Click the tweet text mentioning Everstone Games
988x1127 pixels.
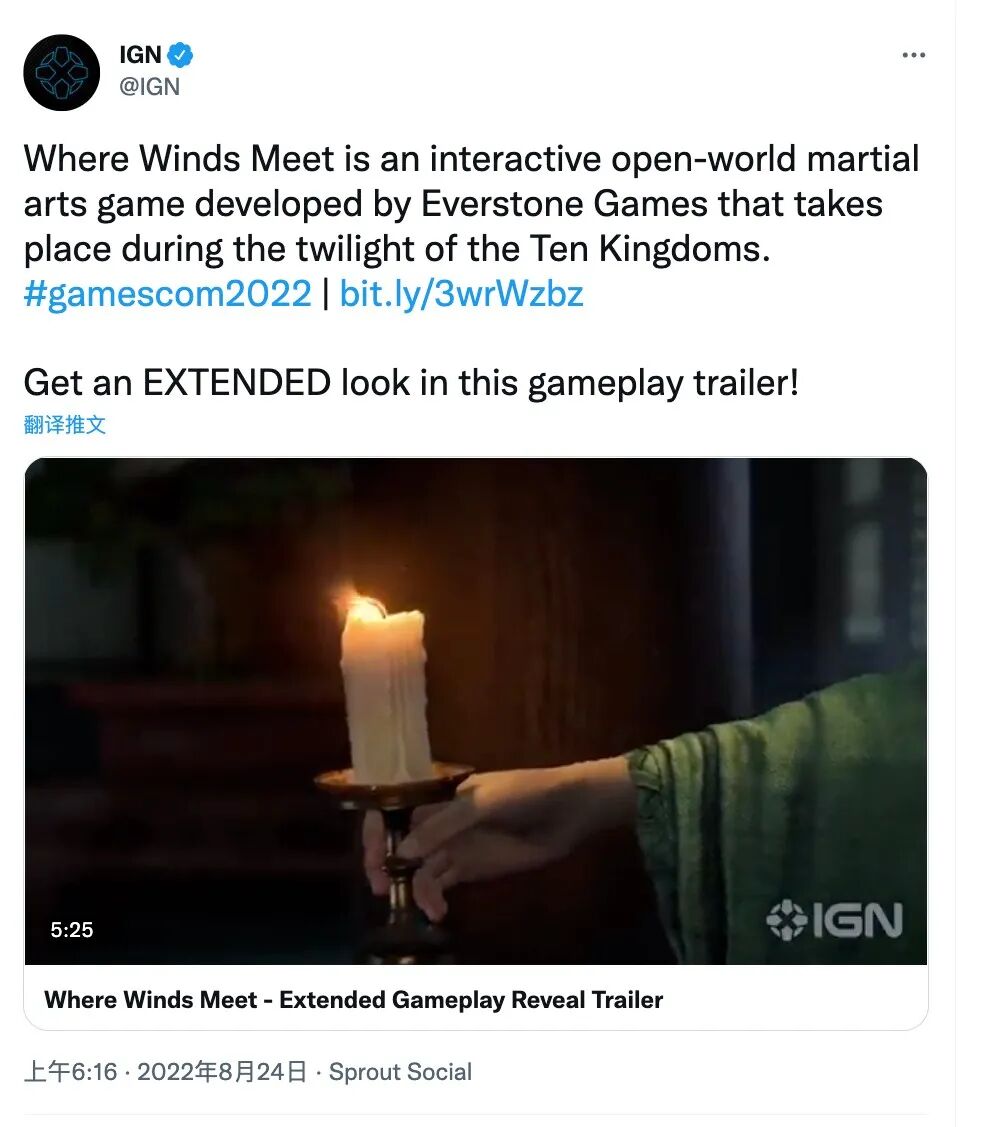pyautogui.click(x=471, y=204)
